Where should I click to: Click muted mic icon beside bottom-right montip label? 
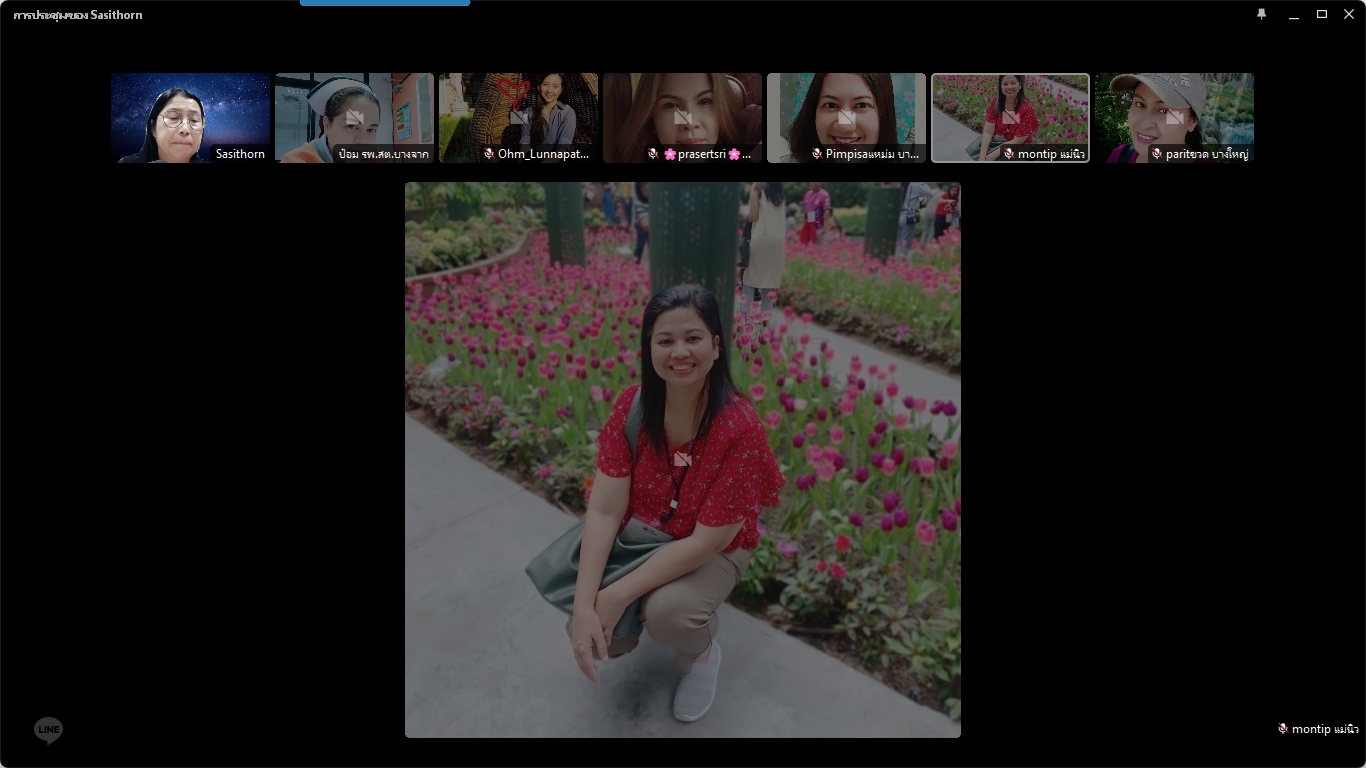pos(1282,729)
